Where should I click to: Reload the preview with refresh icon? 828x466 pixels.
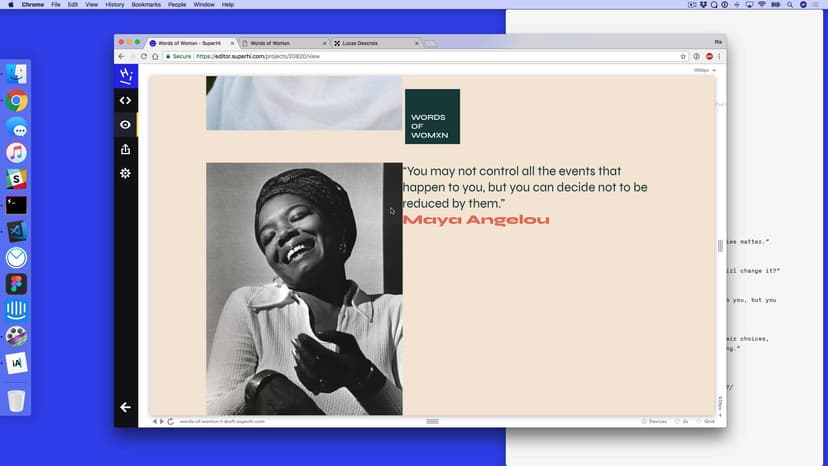pos(171,421)
